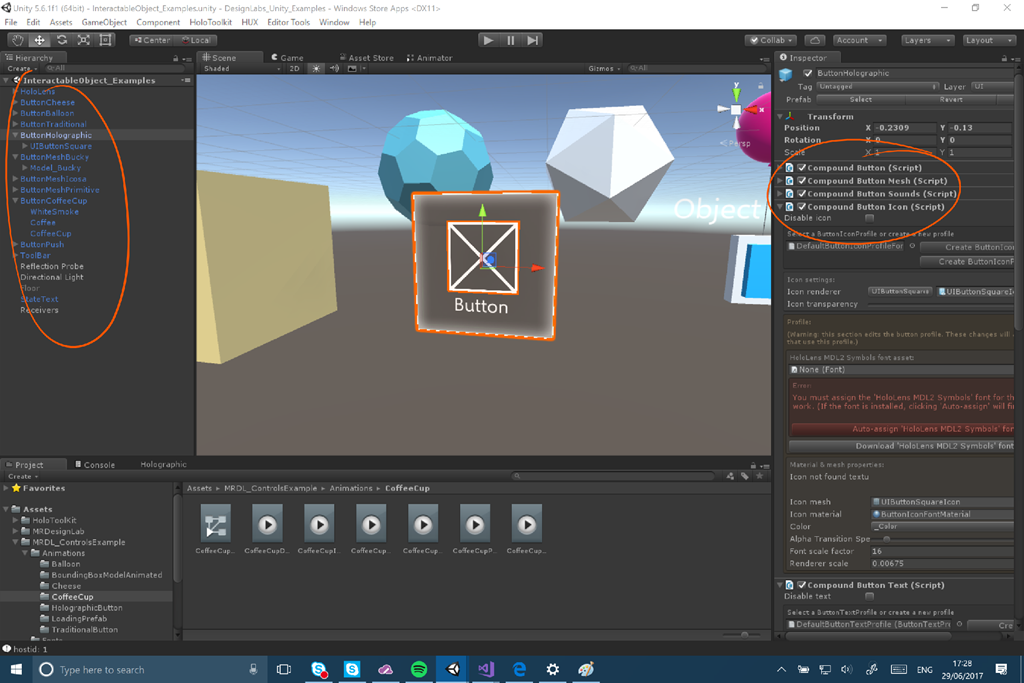The height and width of the screenshot is (683, 1024).
Task: Click the Search by Label tag icon
Action: click(744, 476)
